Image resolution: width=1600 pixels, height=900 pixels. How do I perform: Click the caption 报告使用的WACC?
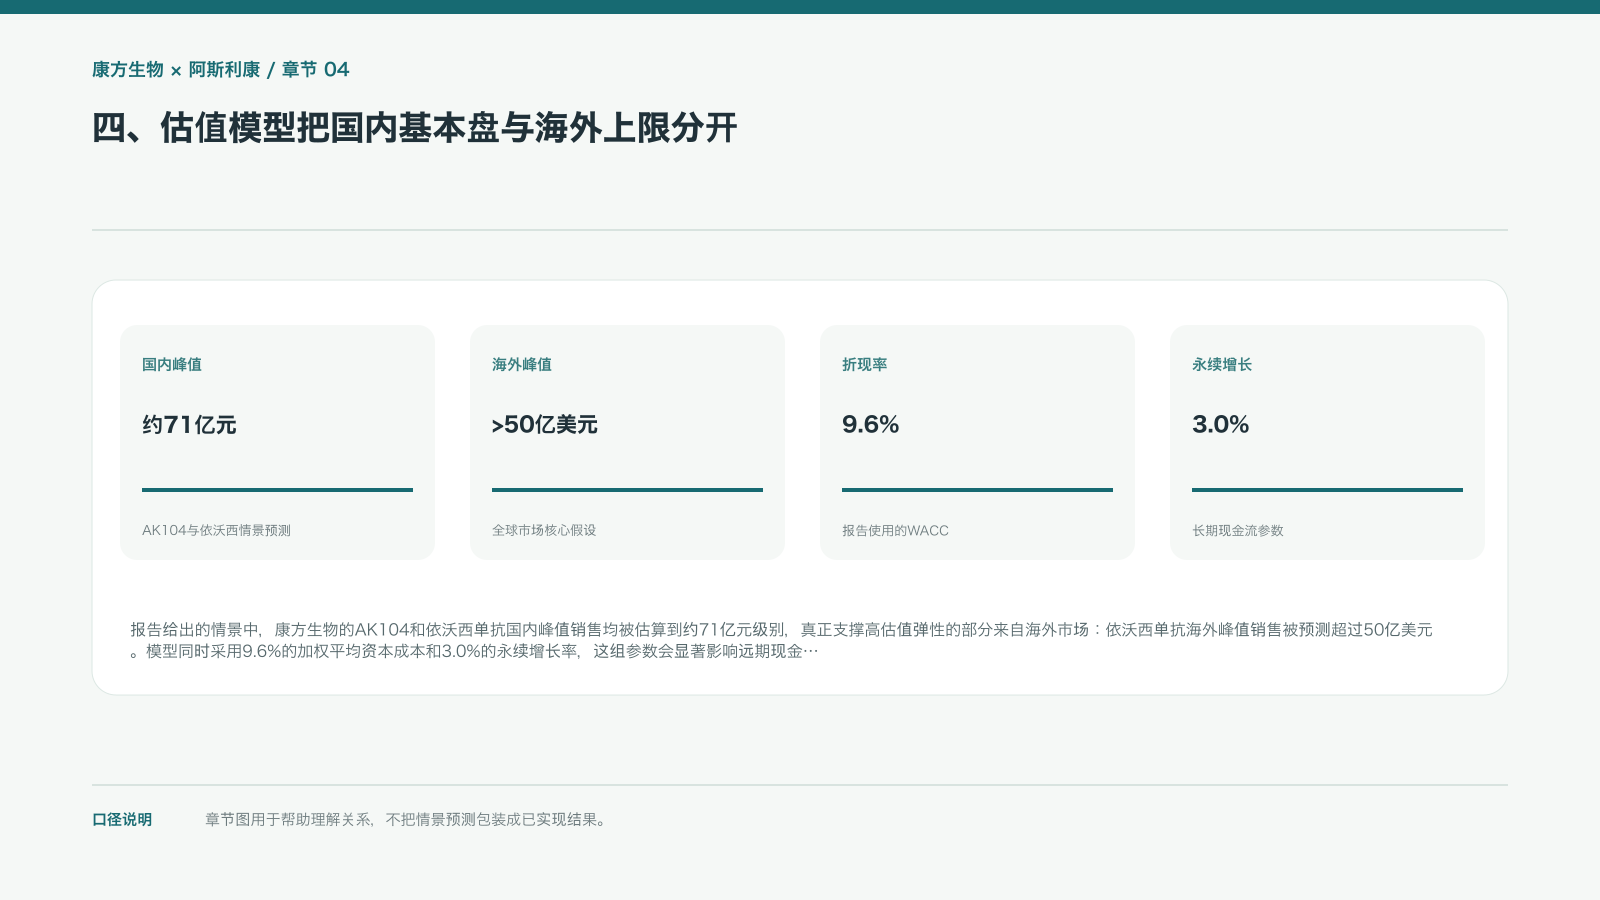point(895,530)
